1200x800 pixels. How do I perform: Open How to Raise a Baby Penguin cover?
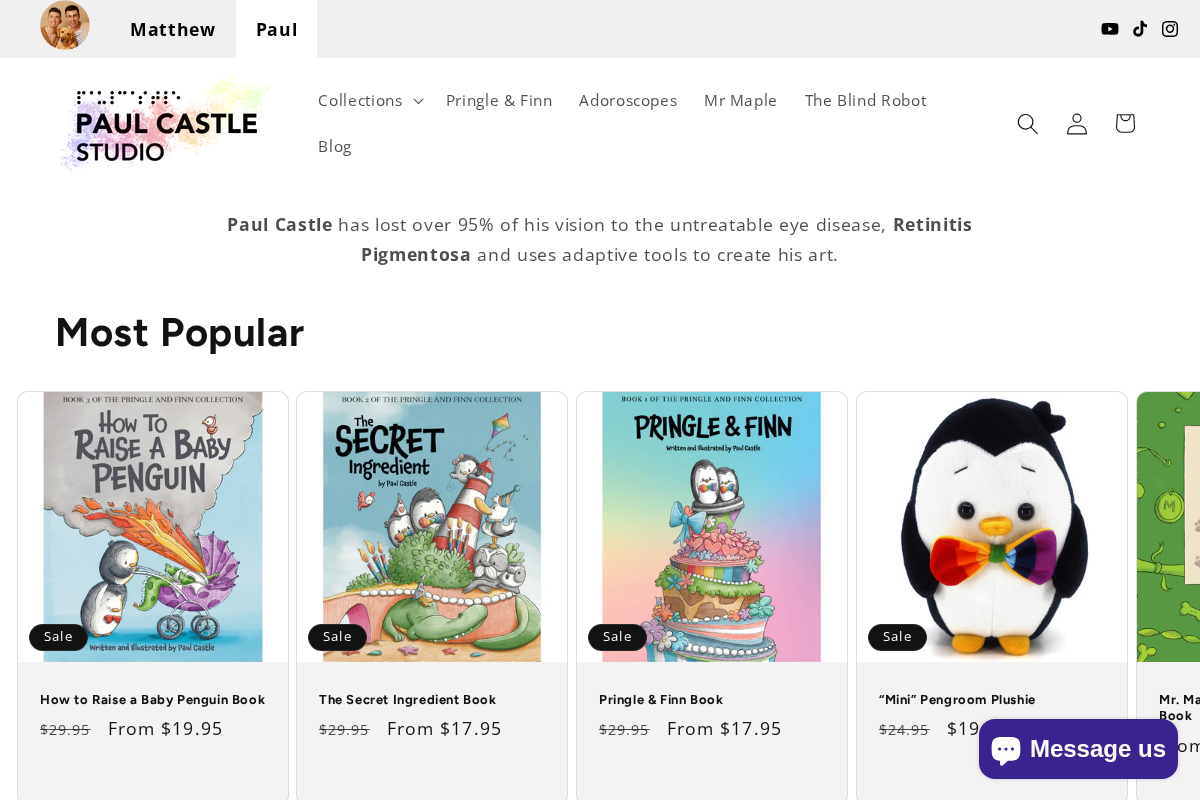153,527
